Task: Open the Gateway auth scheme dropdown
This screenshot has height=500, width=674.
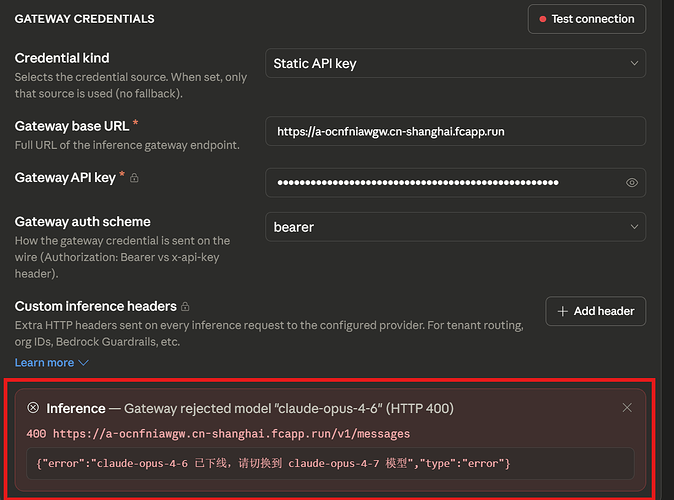Action: pos(455,227)
